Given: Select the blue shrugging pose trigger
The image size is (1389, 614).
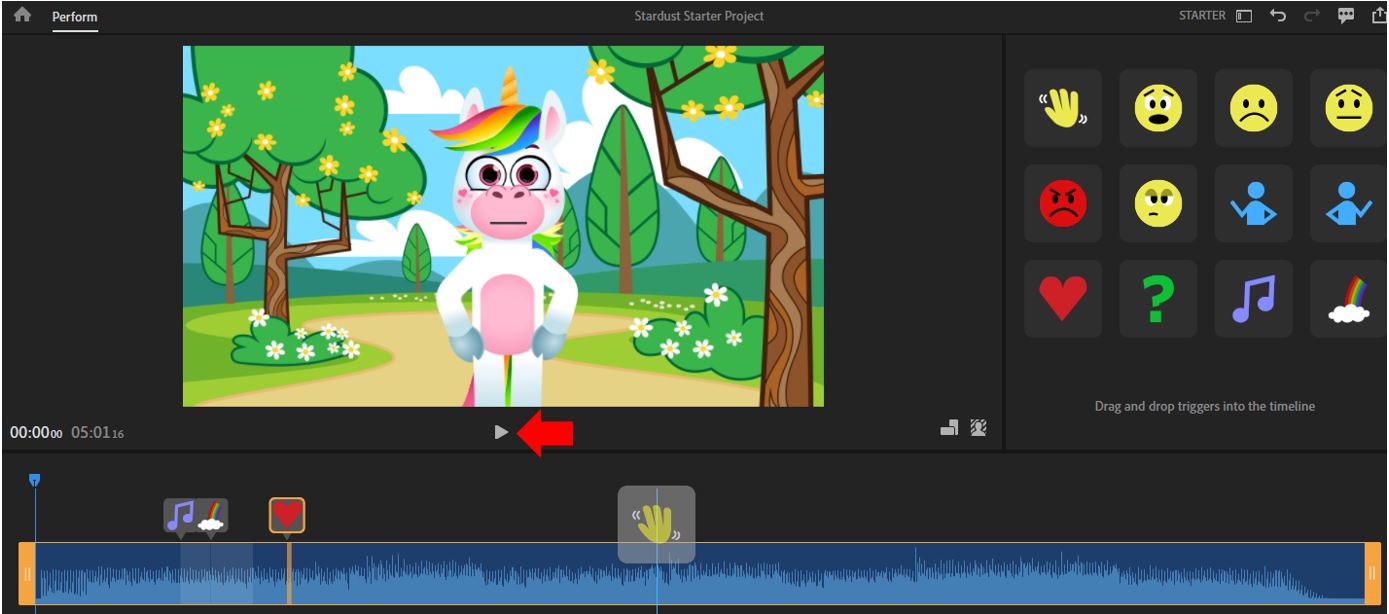Looking at the screenshot, I should (1349, 203).
